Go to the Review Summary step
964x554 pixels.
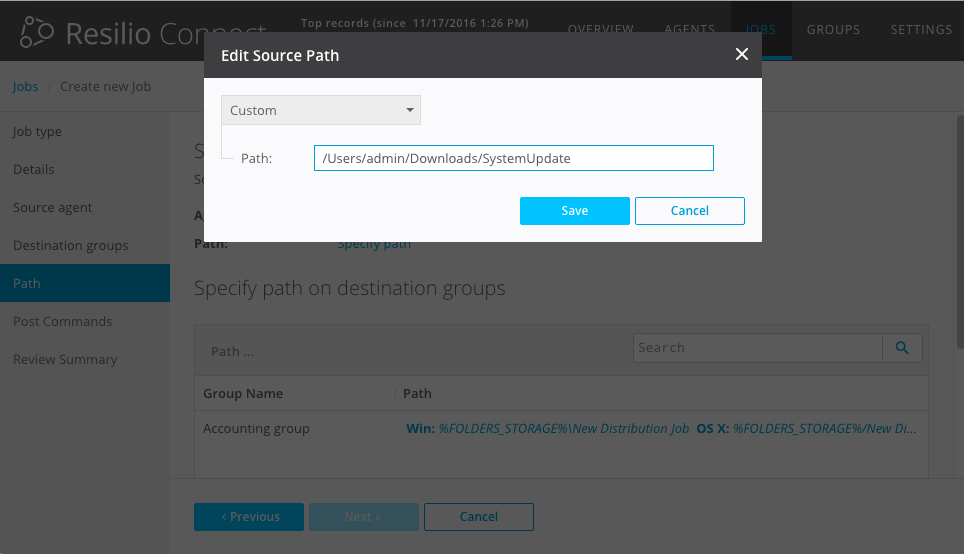tap(65, 360)
